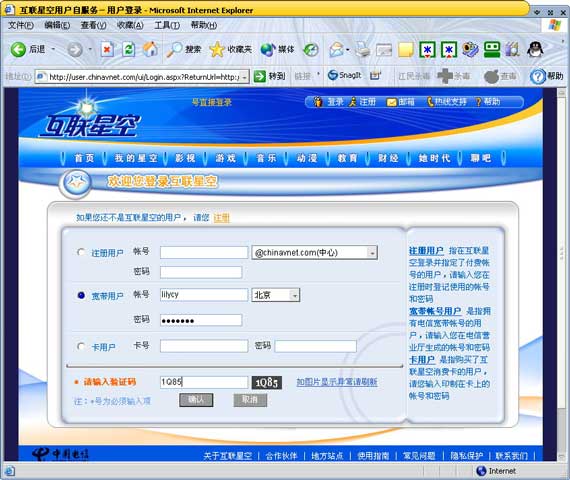Image resolution: width=570 pixels, height=480 pixels.
Task: Open the History clock icon
Action: [x=311, y=50]
